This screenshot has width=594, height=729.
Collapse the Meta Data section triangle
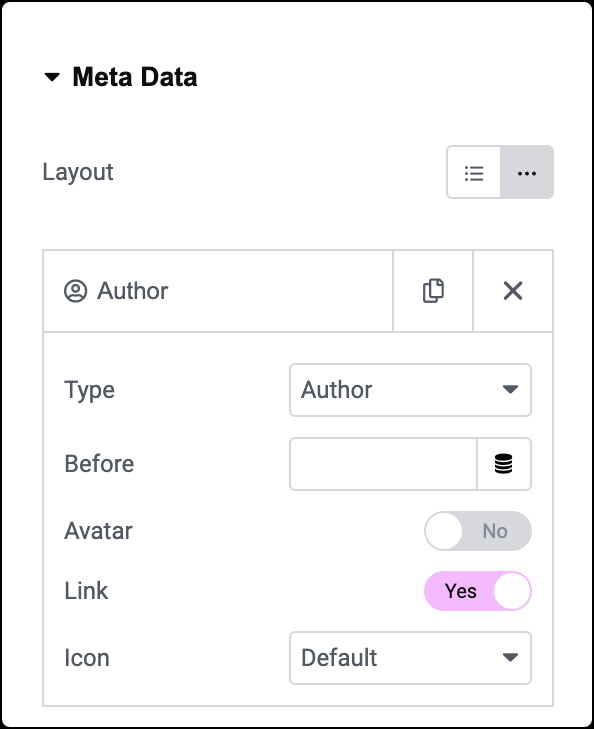[x=52, y=77]
